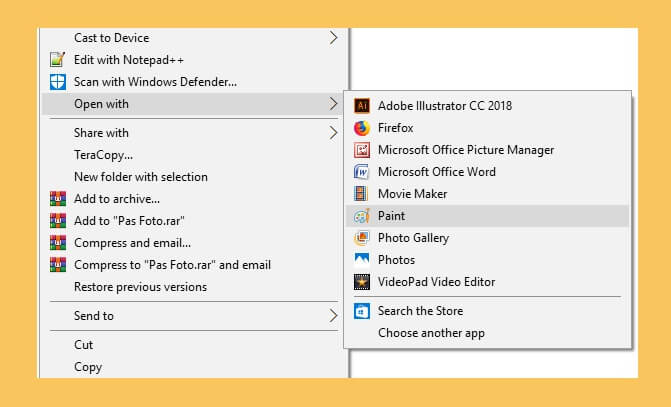The width and height of the screenshot is (671, 407).
Task: Click the Notepad++ icon beside Edit with Notepad++
Action: click(57, 59)
